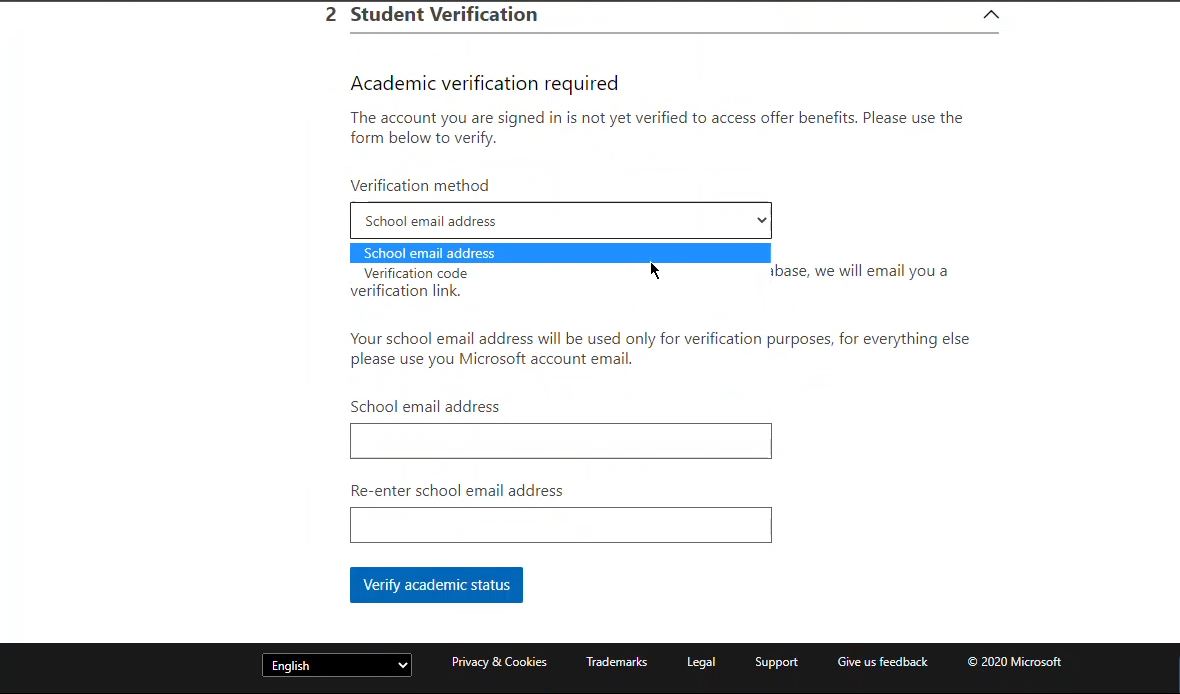Image resolution: width=1180 pixels, height=694 pixels.
Task: Click the language selector dropdown arrow
Action: click(x=401, y=665)
